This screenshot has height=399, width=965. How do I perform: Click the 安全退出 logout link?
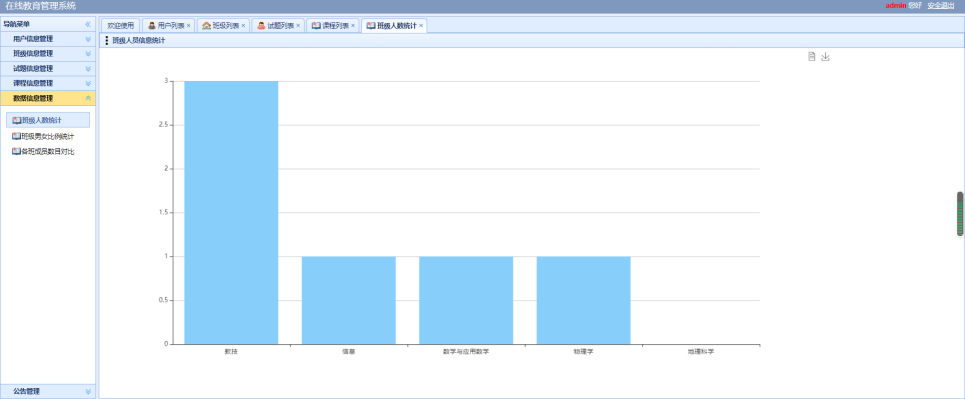pos(940,6)
